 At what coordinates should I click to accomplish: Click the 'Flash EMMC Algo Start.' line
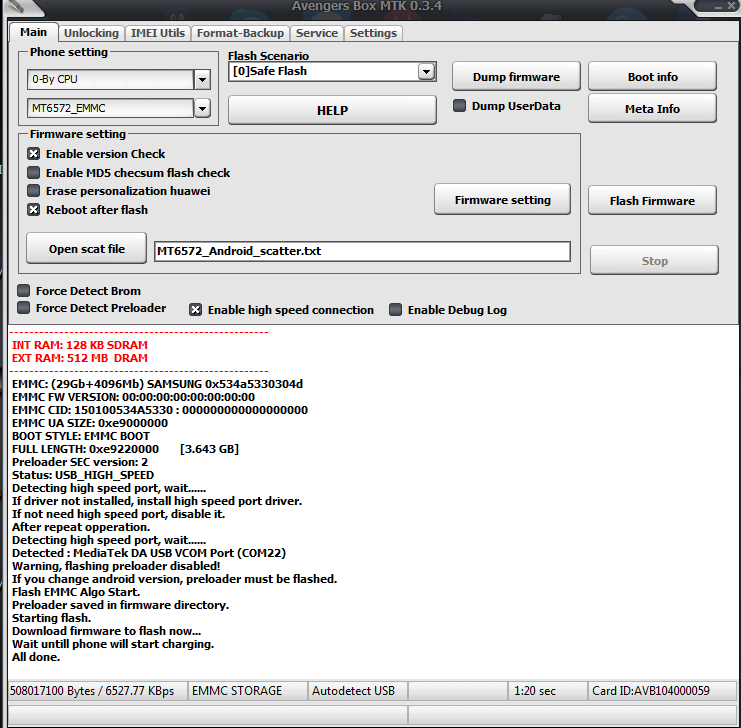coord(76,592)
